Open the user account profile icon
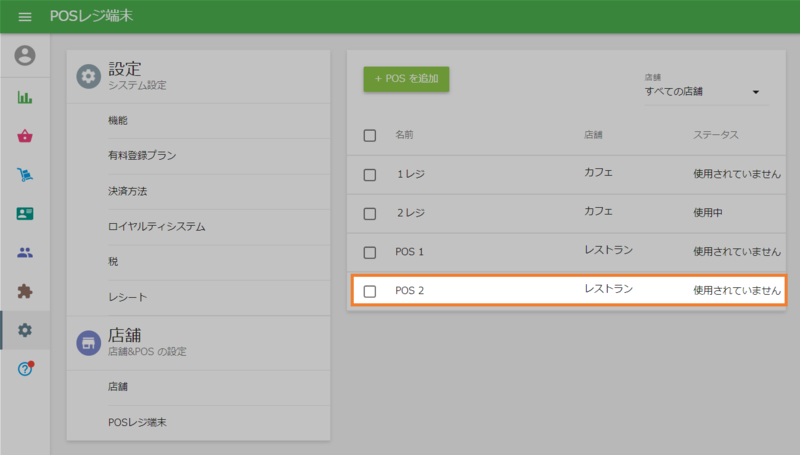 25,56
